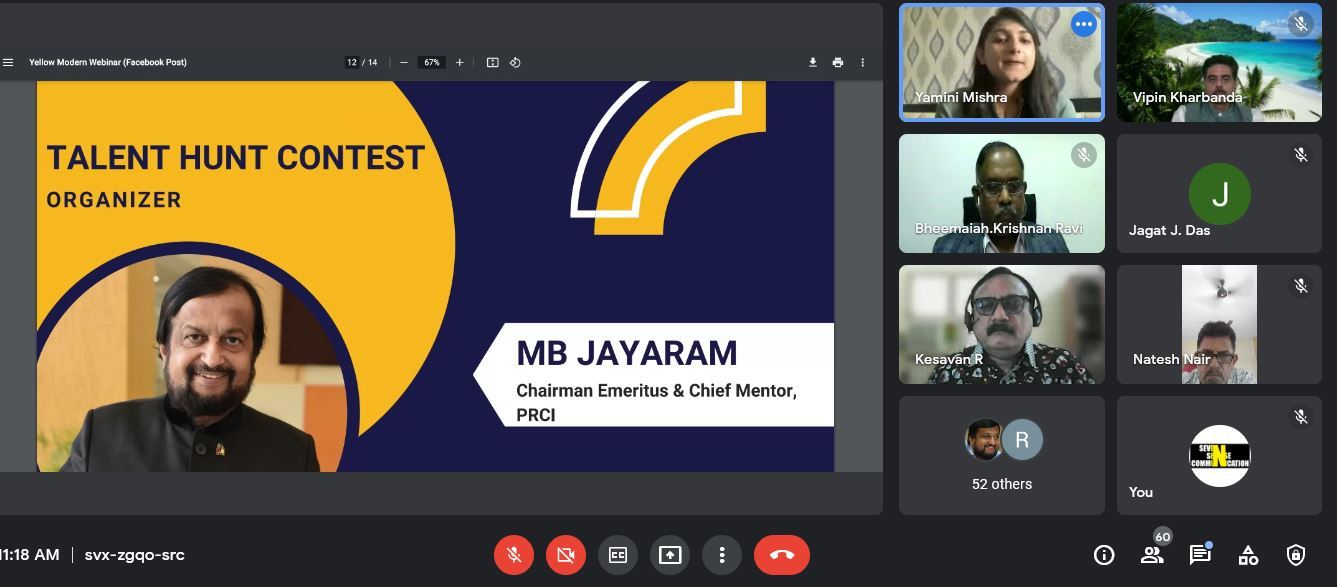Open host controls lock icon
1337x587 pixels.
coord(1296,555)
